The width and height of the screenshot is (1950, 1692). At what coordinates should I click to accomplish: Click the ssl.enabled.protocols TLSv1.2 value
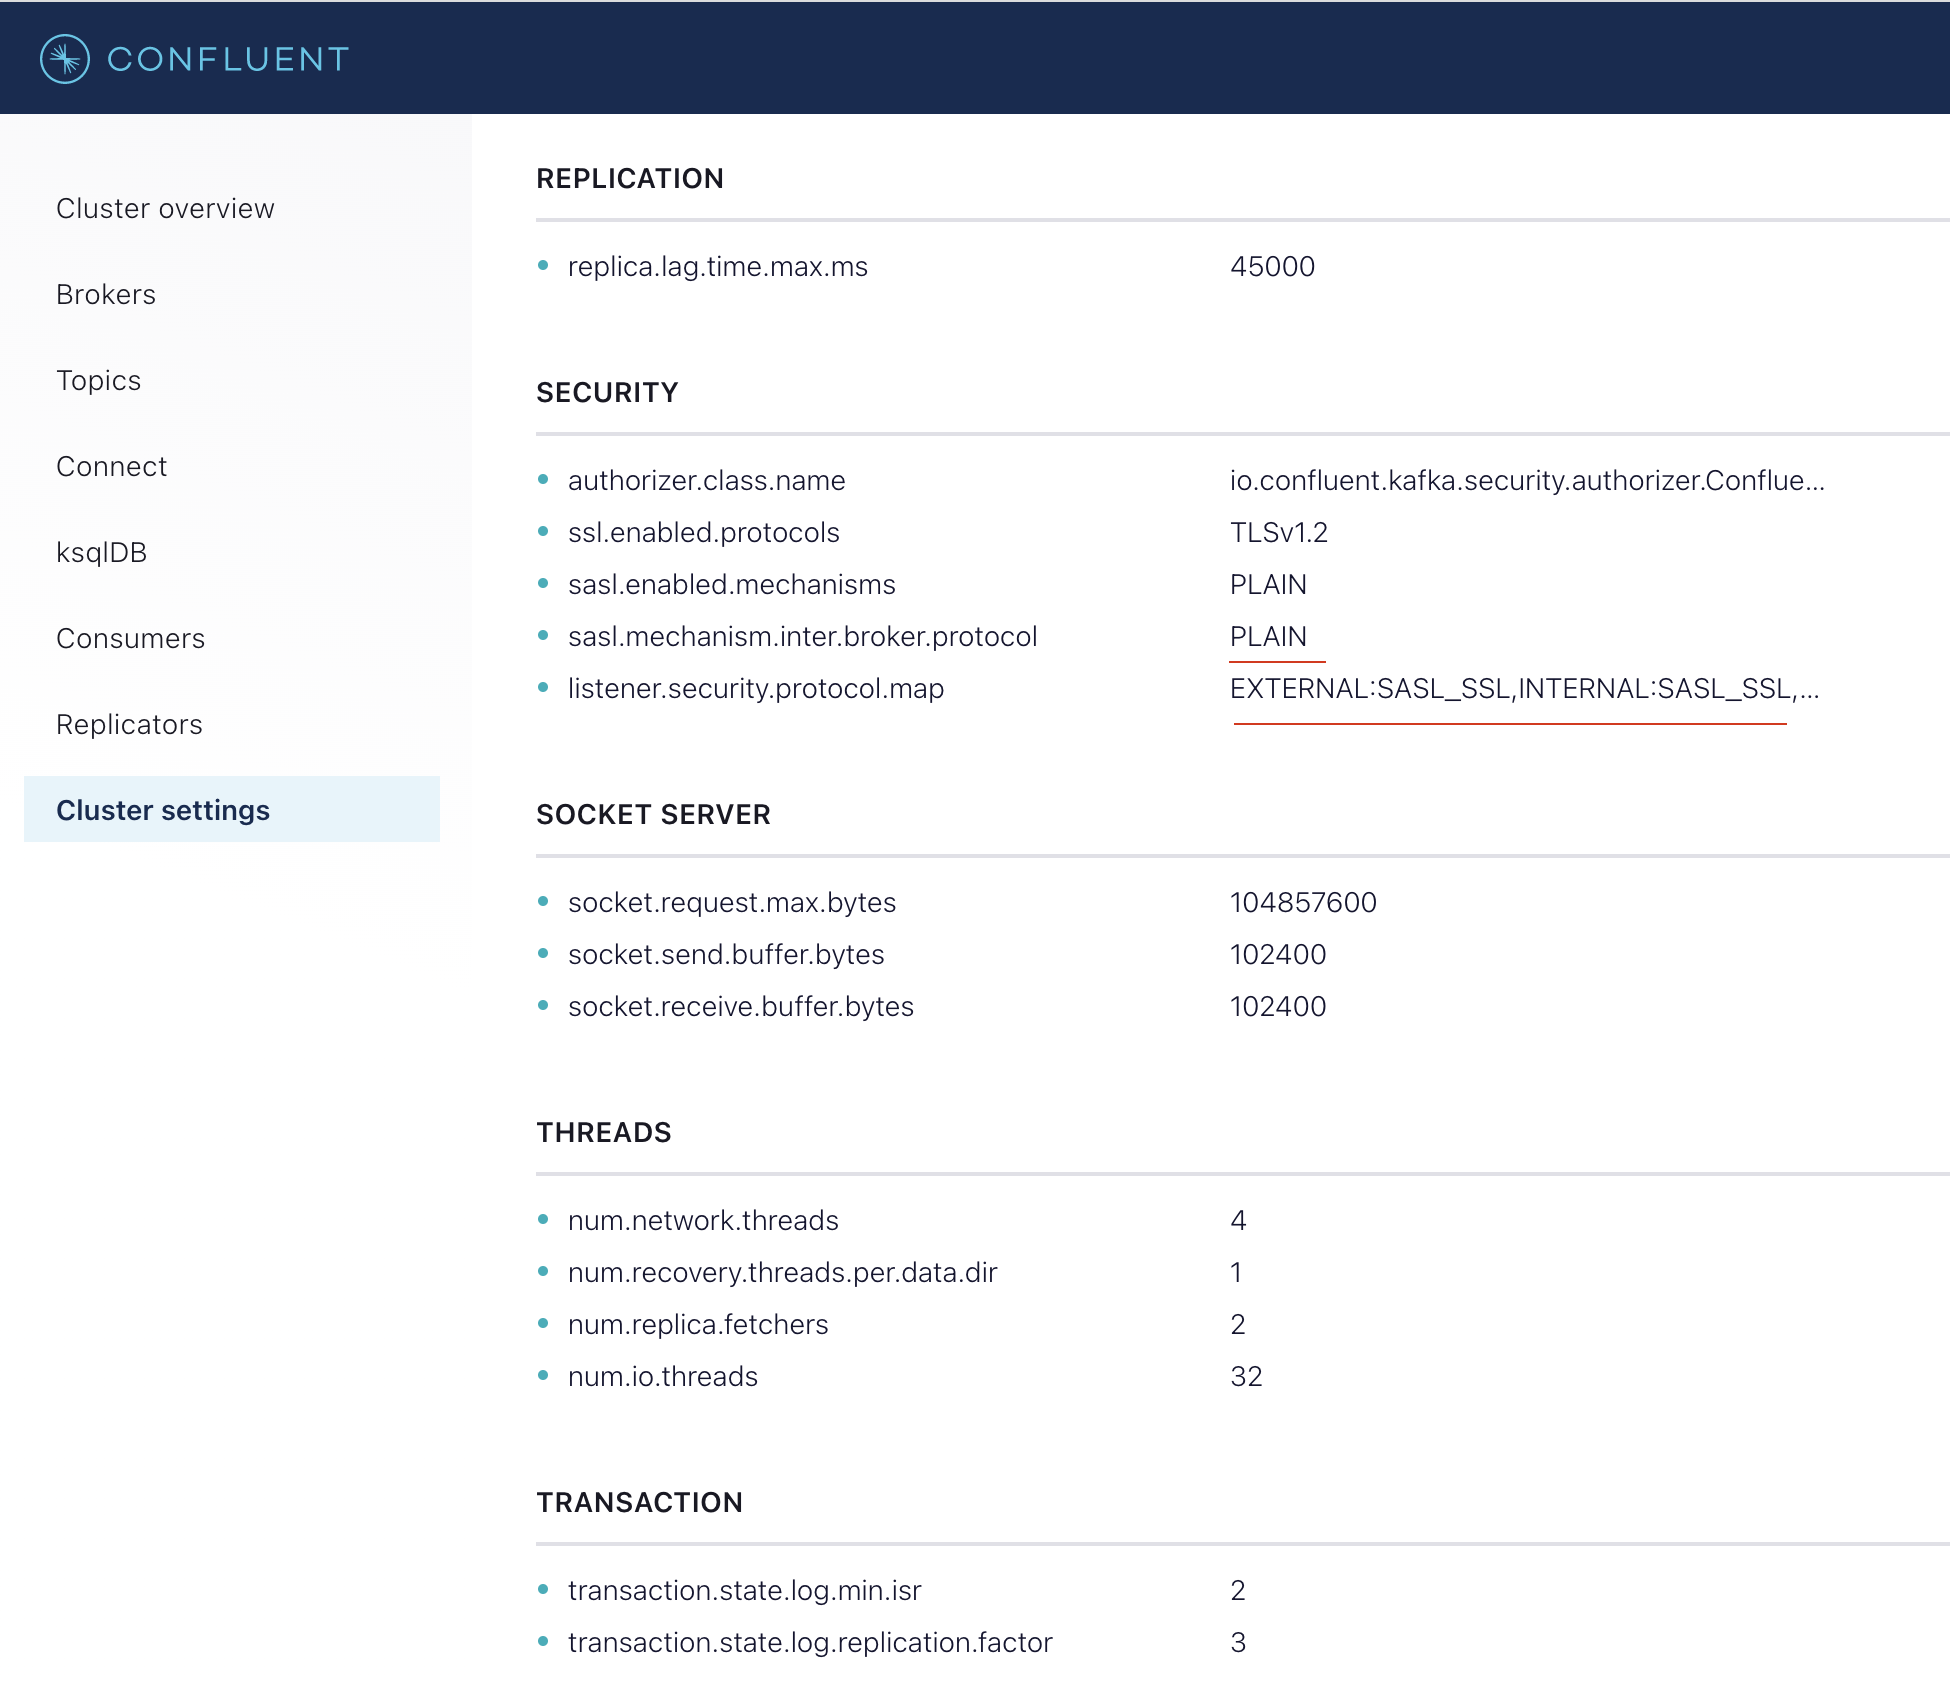pos(1278,532)
